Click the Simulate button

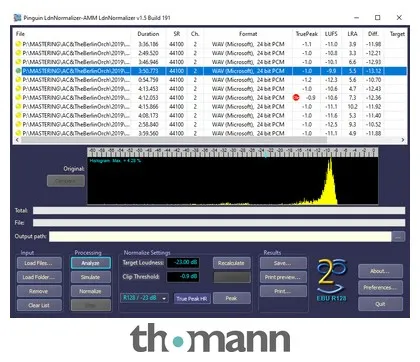pyautogui.click(x=91, y=277)
